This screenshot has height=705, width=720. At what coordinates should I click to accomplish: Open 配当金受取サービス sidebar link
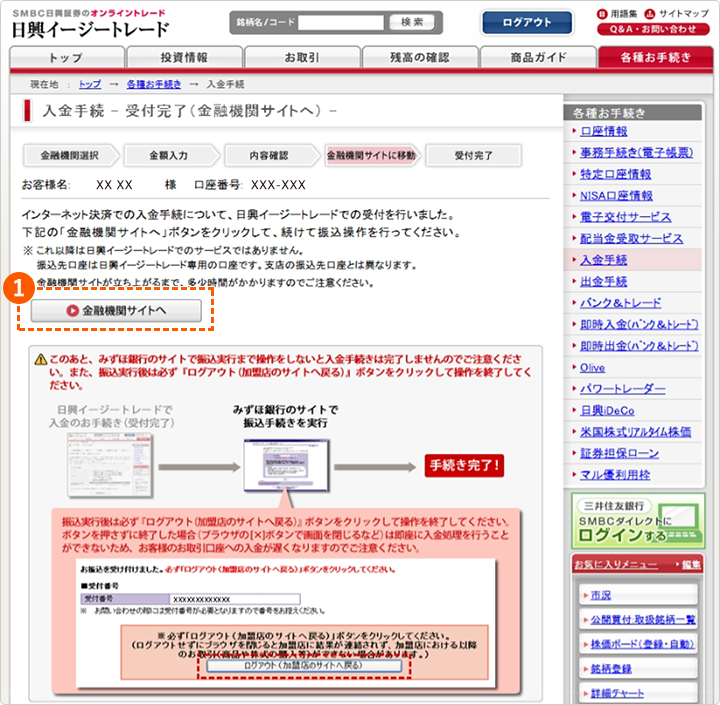[x=631, y=238]
